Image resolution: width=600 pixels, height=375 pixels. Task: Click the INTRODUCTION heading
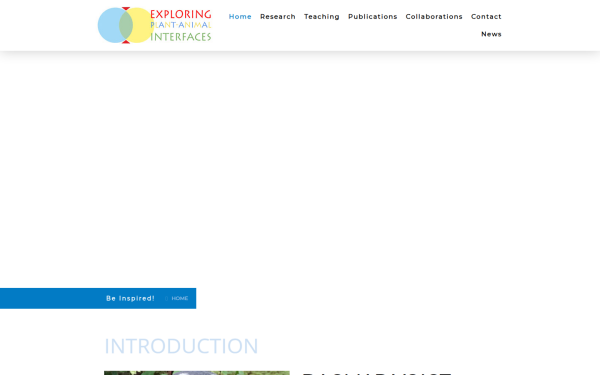pos(181,346)
